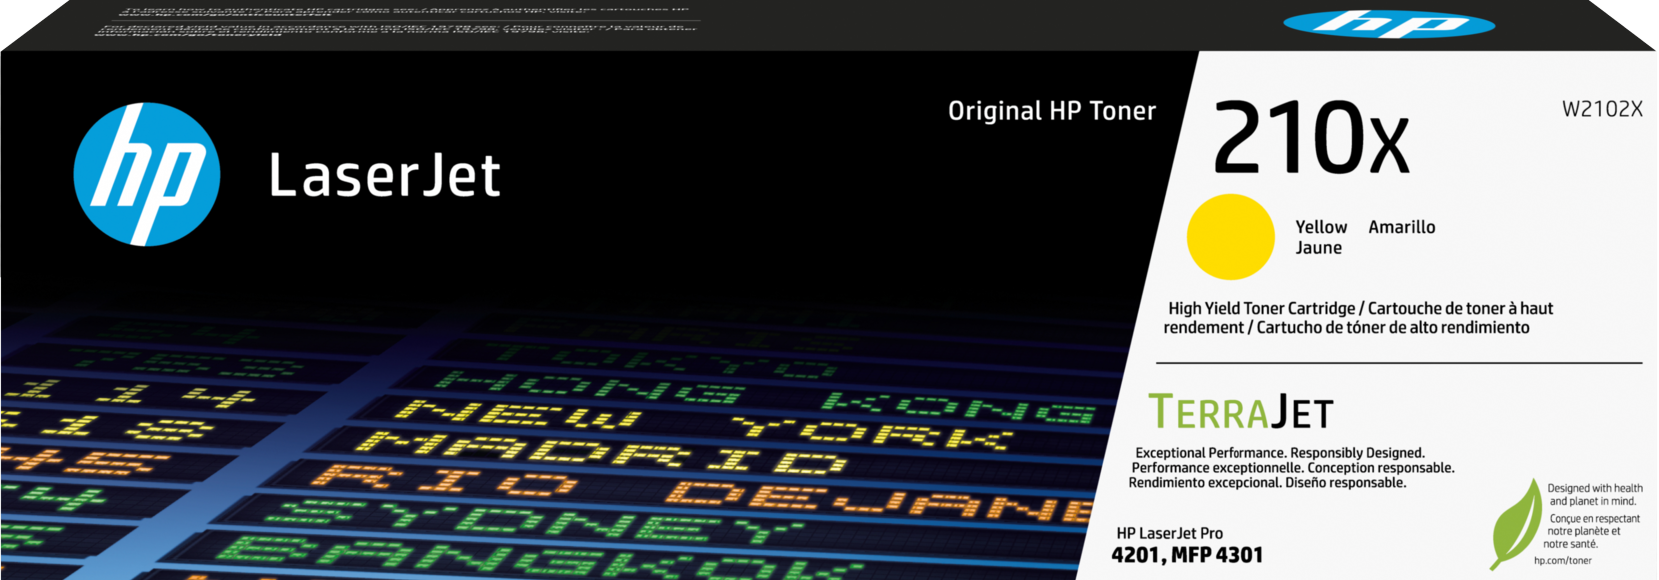Click the large 210X cartridge number
Screen dimensions: 1659x580
pos(1311,139)
